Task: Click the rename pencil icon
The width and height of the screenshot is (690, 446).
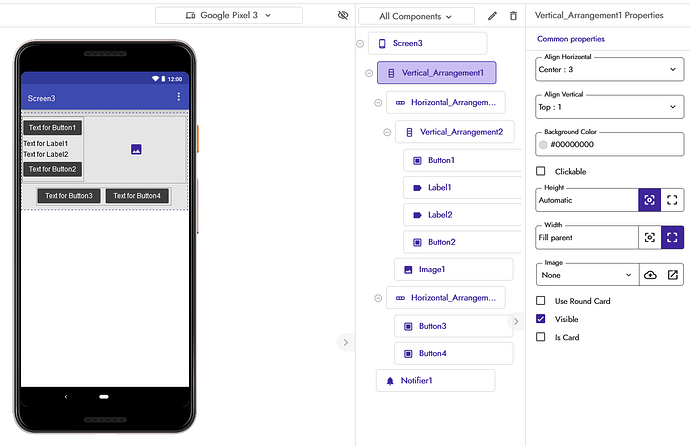Action: click(492, 16)
